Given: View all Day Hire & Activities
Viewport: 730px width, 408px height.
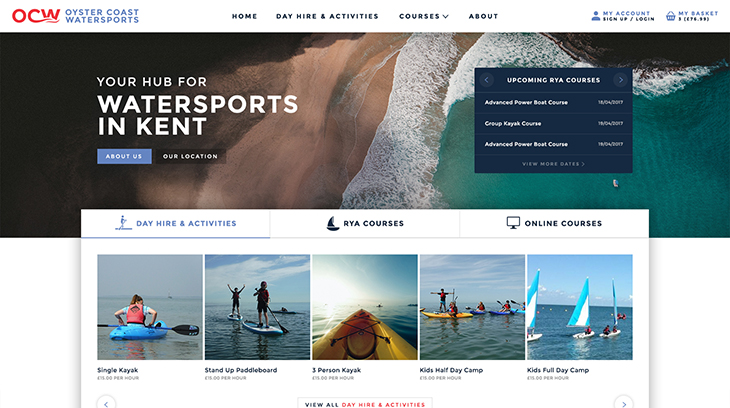Looking at the screenshot, I should click(365, 403).
